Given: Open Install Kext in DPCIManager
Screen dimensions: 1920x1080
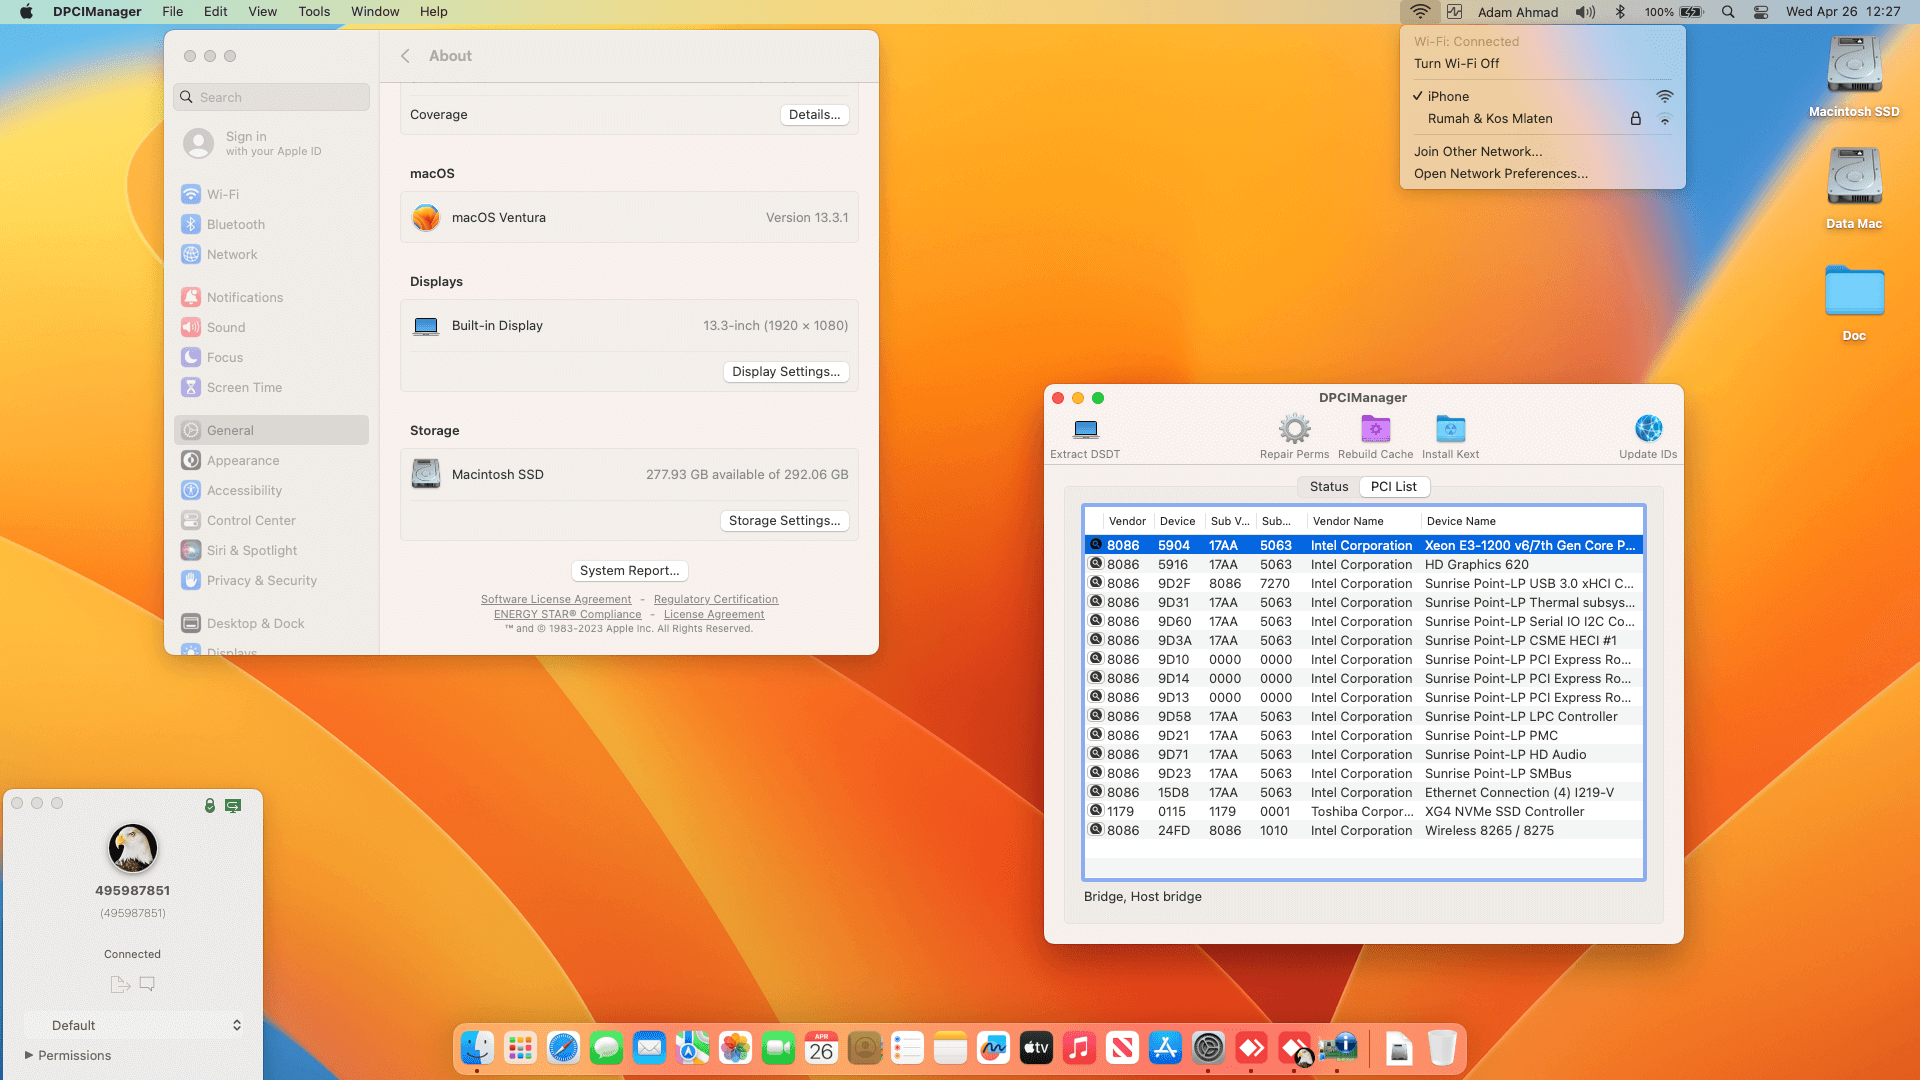Looking at the screenshot, I should (x=1450, y=430).
